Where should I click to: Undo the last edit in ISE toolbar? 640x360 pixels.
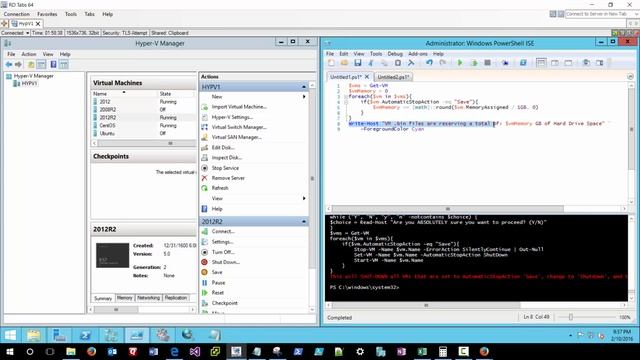tap(429, 63)
